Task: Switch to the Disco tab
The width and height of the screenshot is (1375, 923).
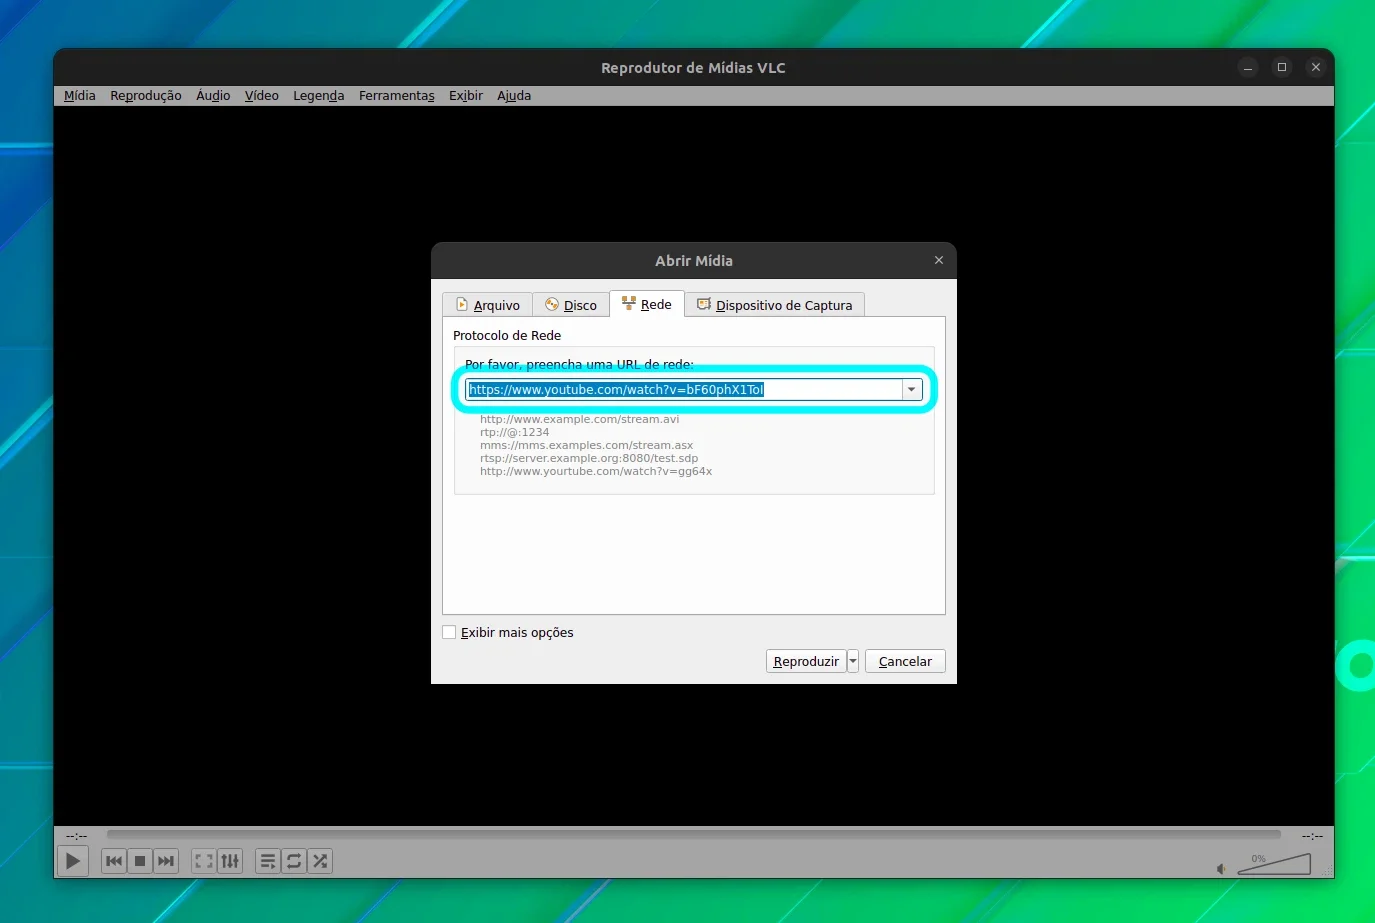Action: click(571, 305)
